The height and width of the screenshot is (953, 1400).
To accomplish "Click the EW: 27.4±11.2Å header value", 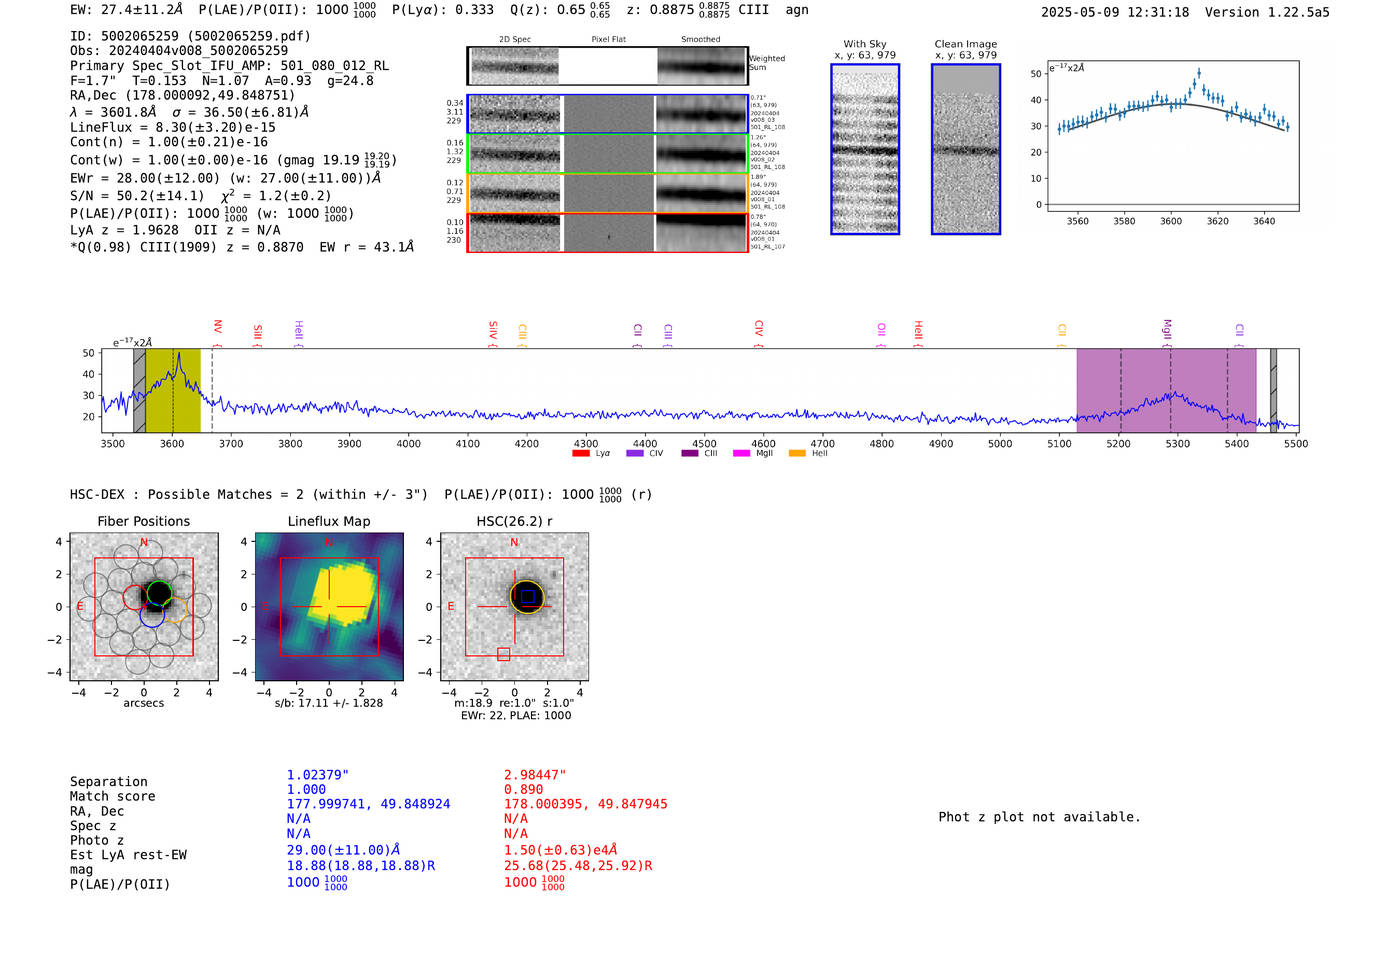I will coord(127,9).
